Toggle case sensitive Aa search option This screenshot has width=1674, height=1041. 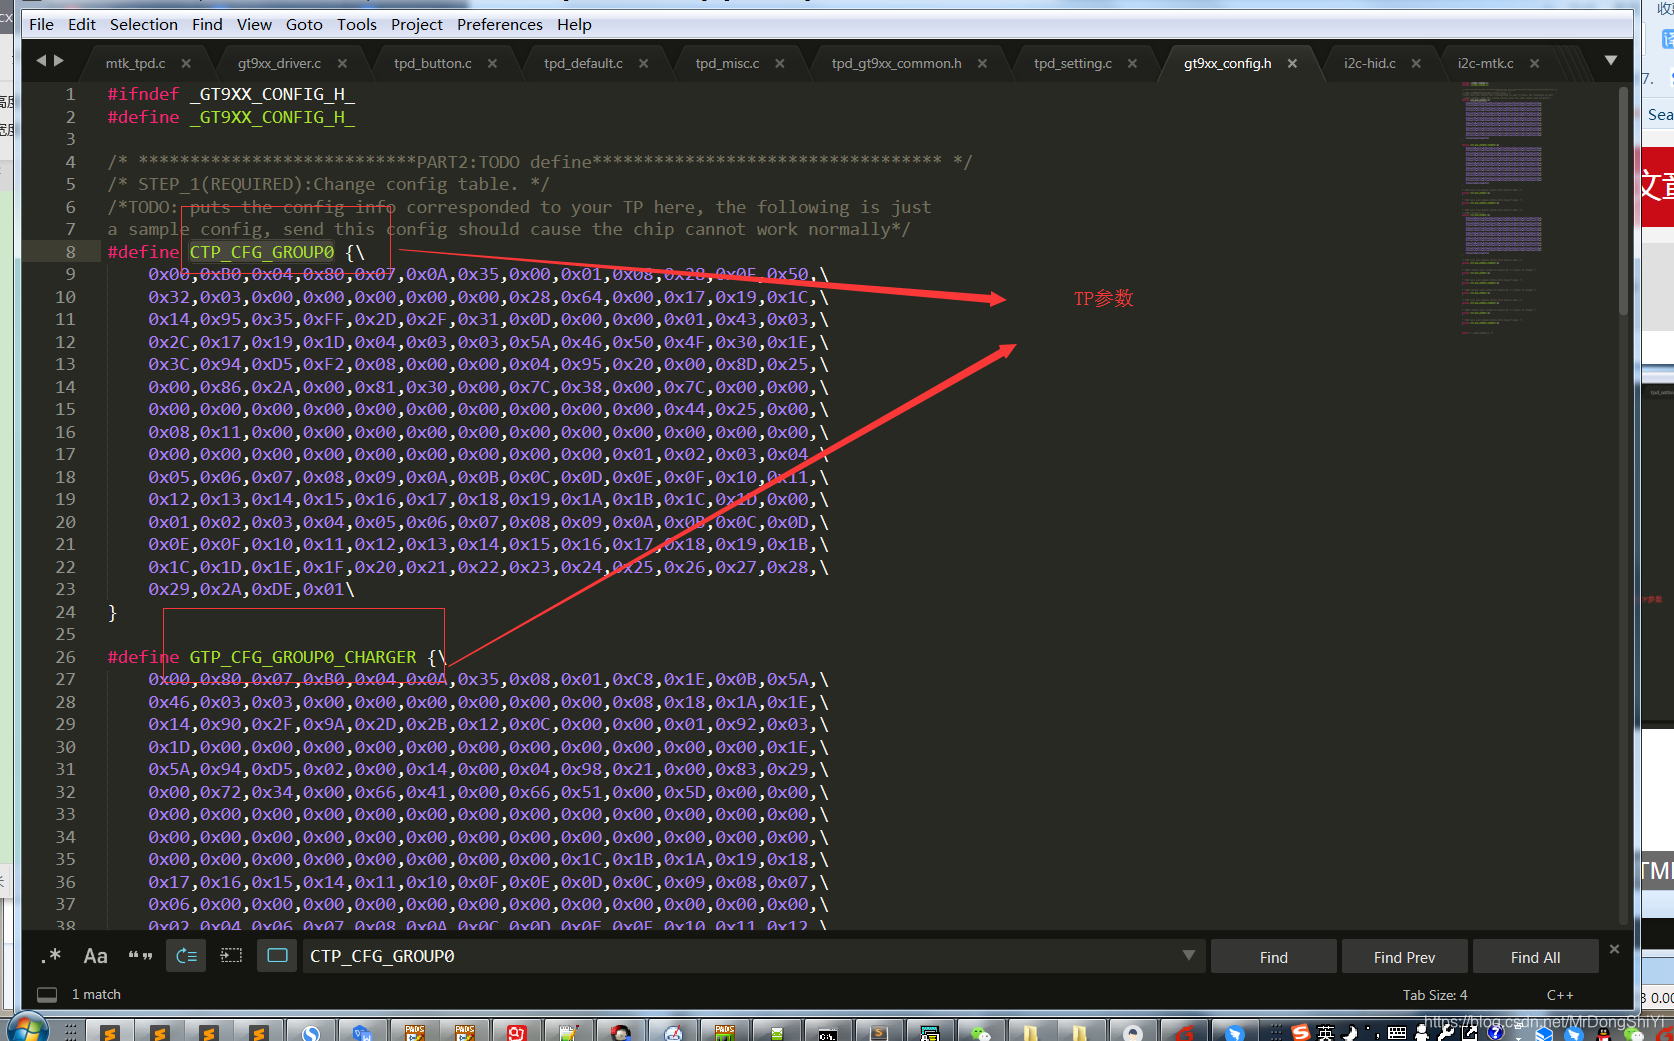coord(95,956)
